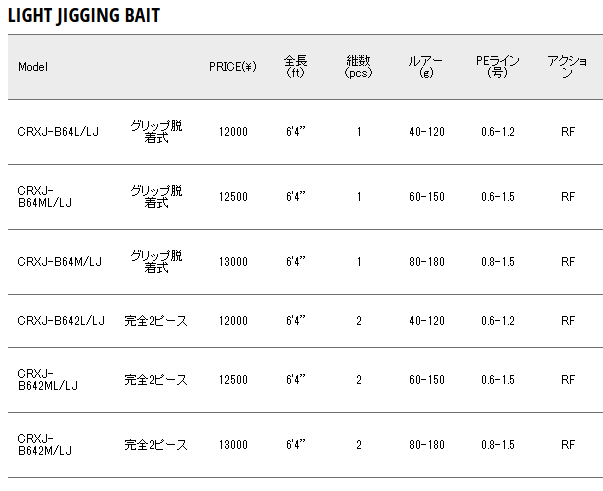Click the 60-150 lure weight for CRXJ-B64ML/LJ
This screenshot has width=603, height=491.
[x=426, y=197]
